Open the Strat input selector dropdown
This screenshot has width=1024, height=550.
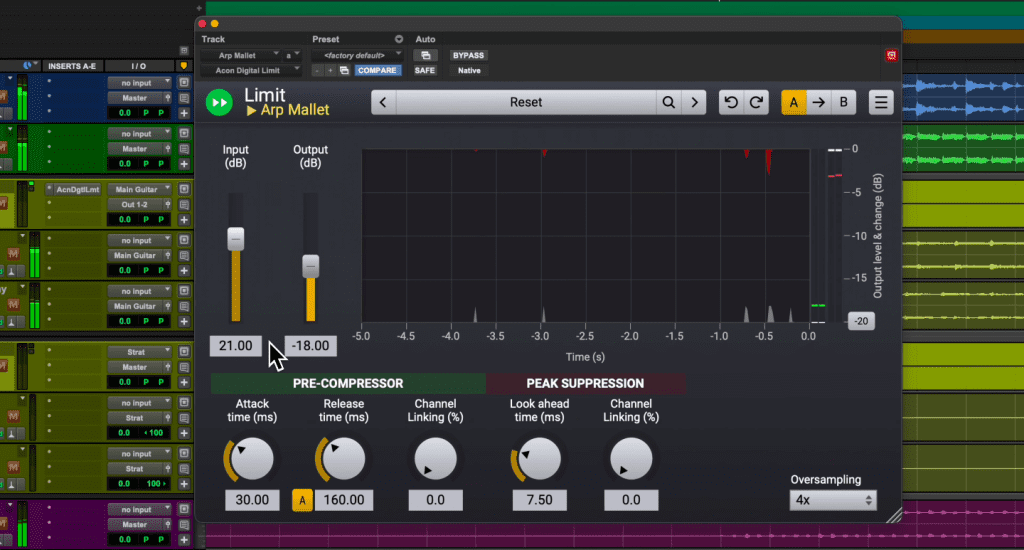[139, 352]
